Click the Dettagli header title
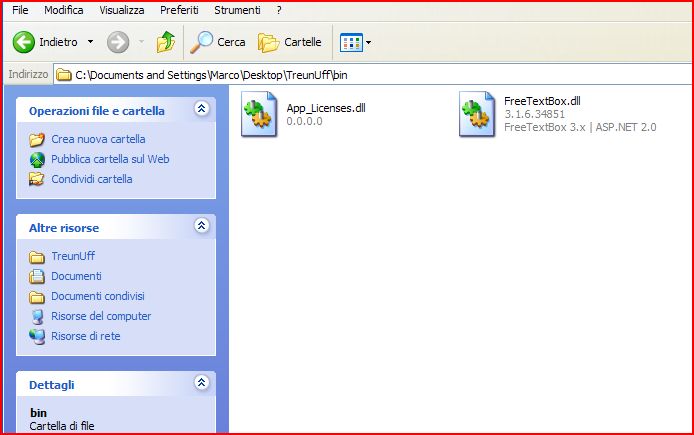The width and height of the screenshot is (694, 435). pyautogui.click(x=51, y=385)
